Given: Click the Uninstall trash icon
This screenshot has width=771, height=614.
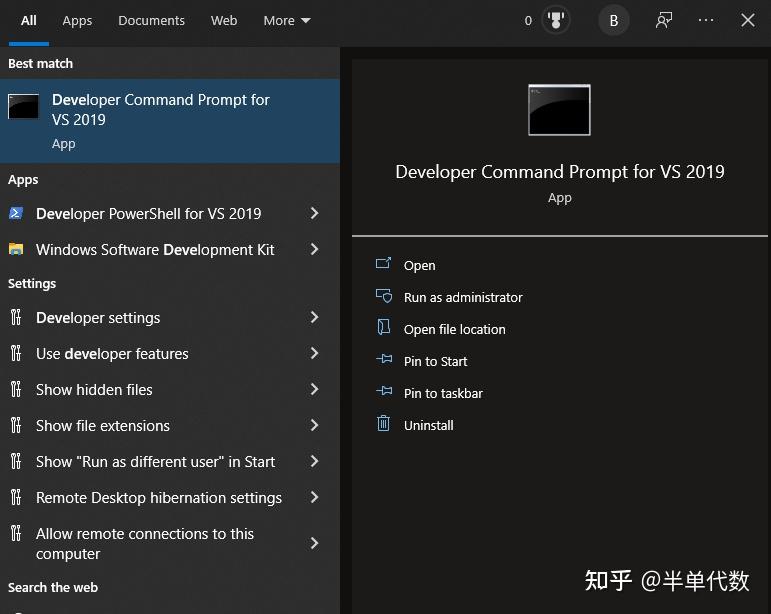Looking at the screenshot, I should click(384, 423).
